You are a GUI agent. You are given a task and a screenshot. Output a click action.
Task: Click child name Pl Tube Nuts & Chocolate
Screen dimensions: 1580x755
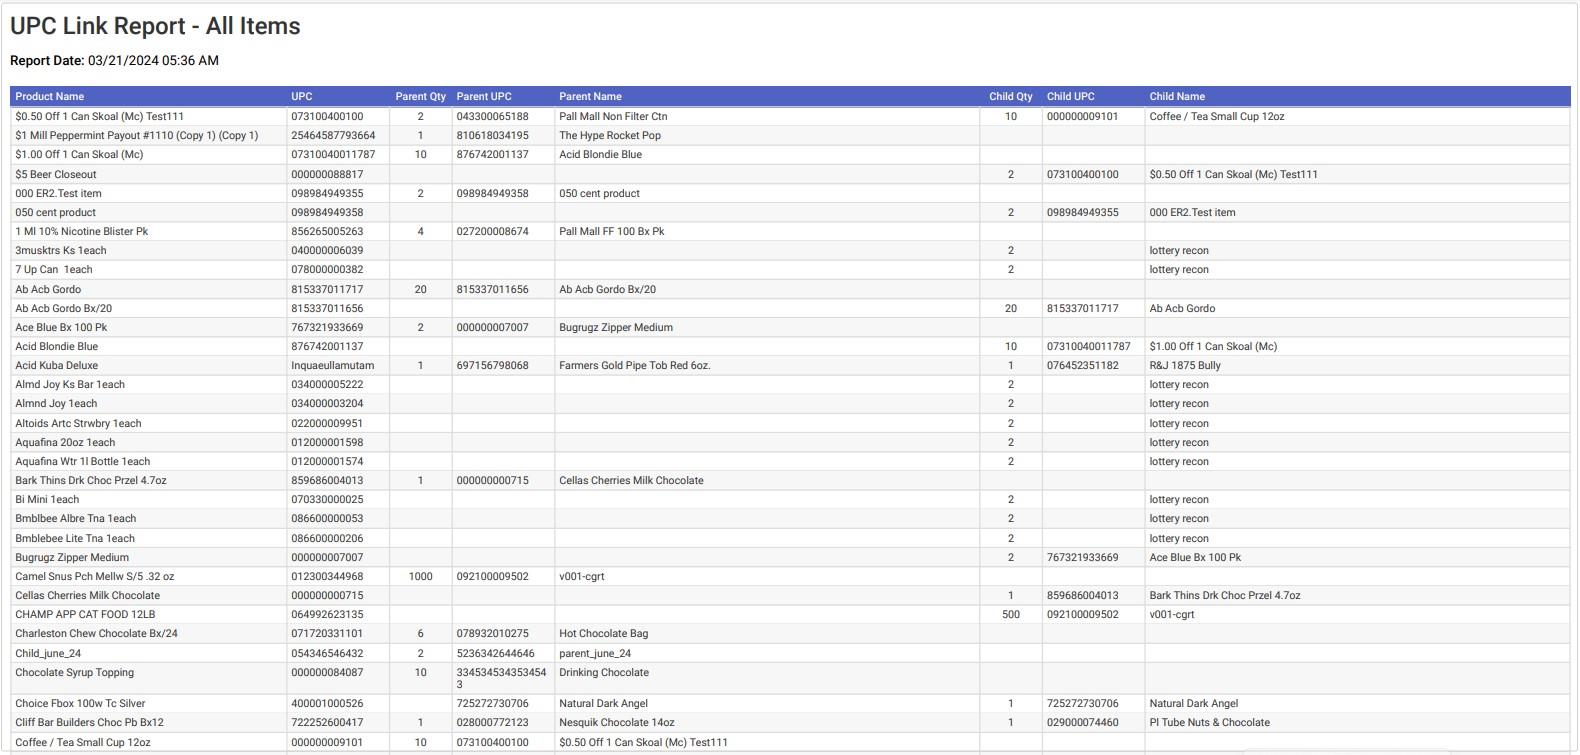tap(1210, 723)
